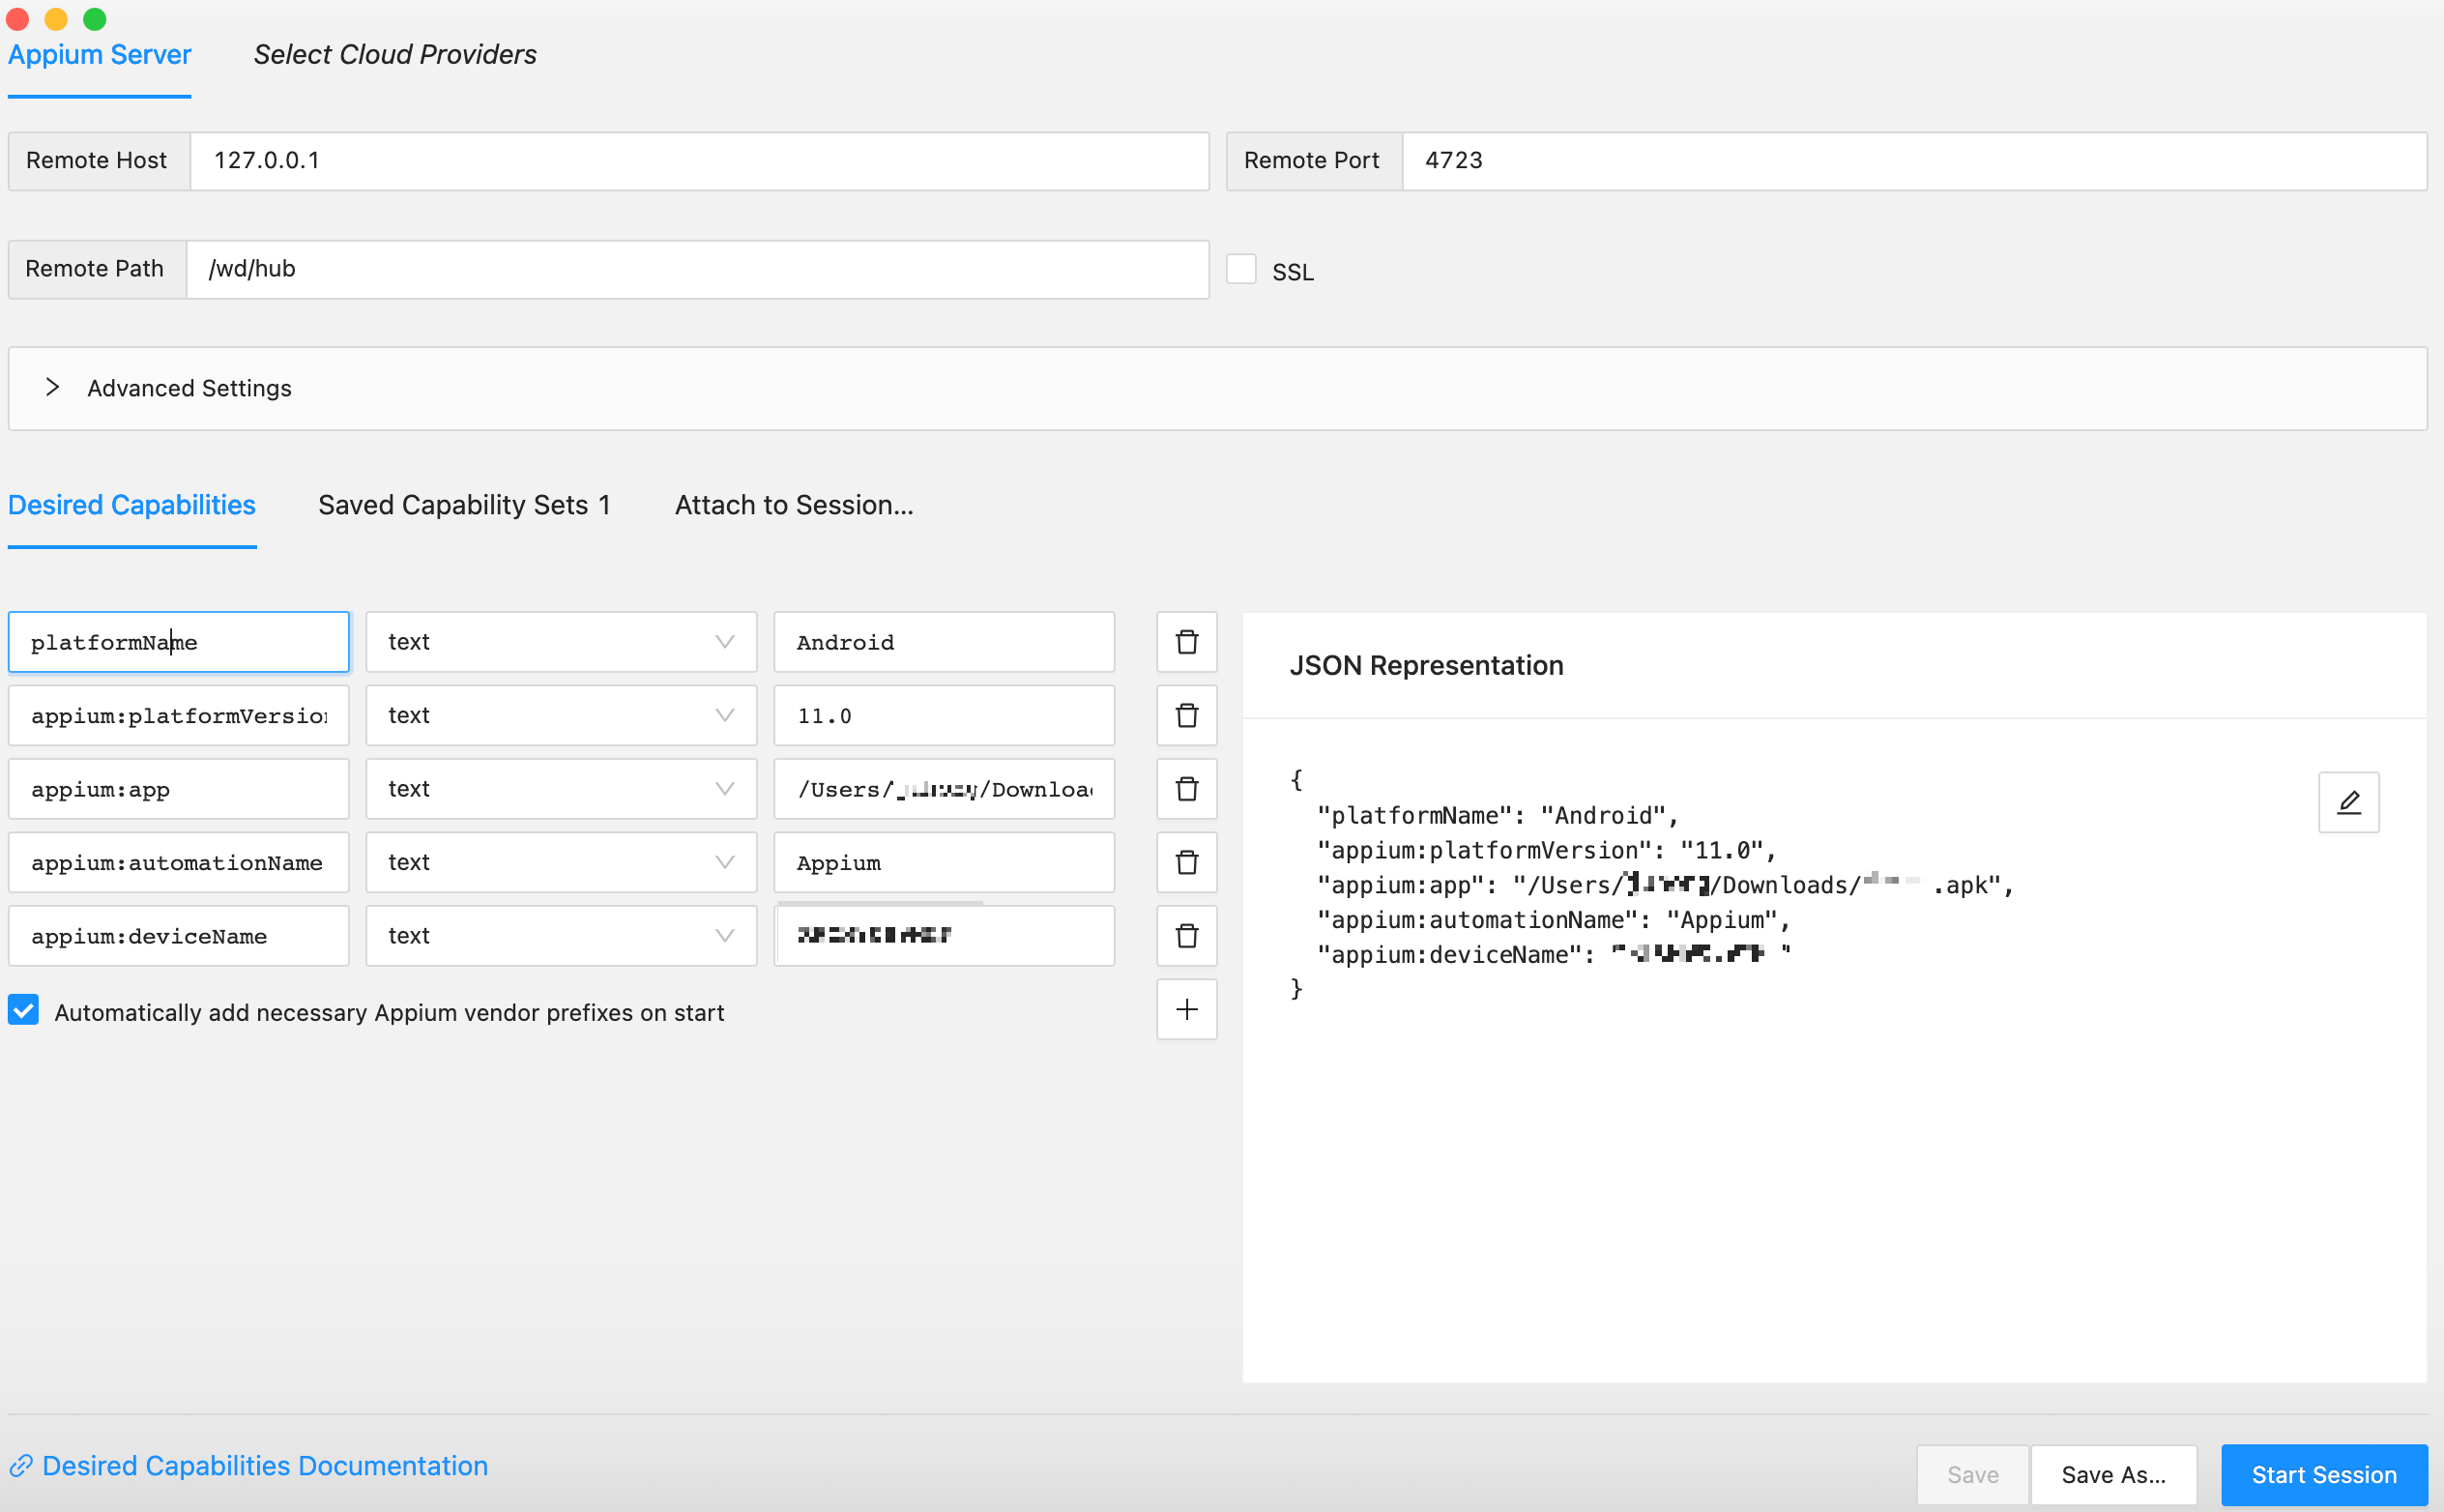The image size is (2444, 1512).
Task: Open the Select Cloud Providers tab
Action: (x=395, y=54)
